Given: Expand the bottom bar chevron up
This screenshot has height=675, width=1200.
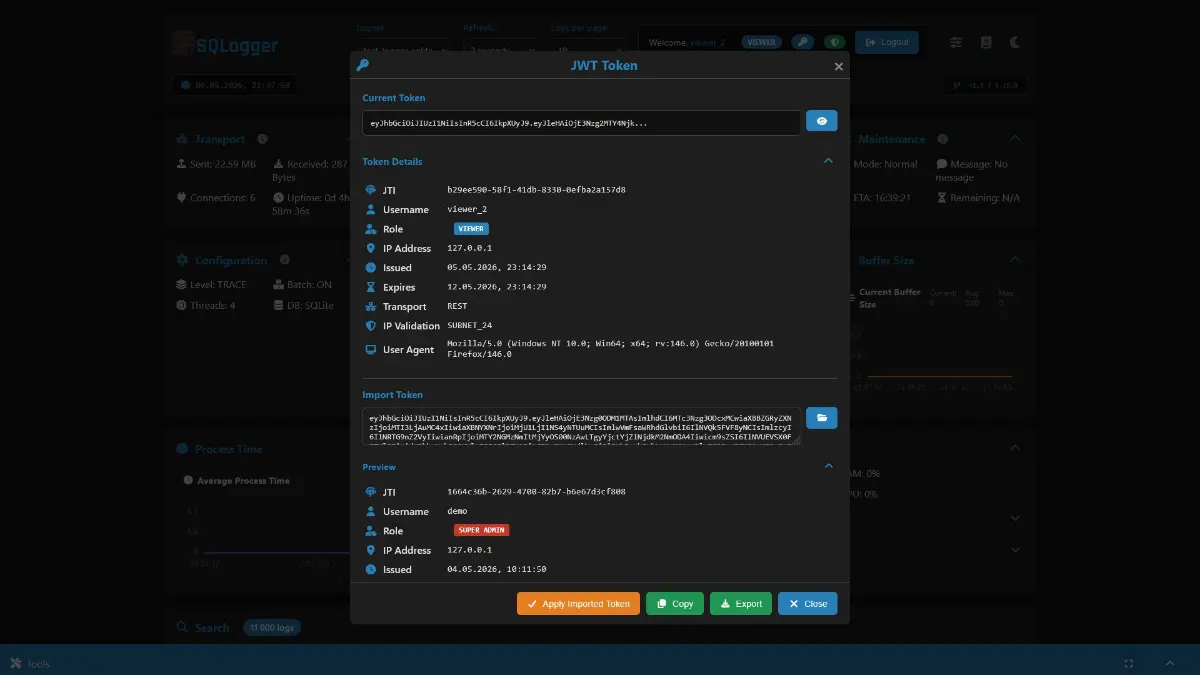Looking at the screenshot, I should pos(1170,663).
